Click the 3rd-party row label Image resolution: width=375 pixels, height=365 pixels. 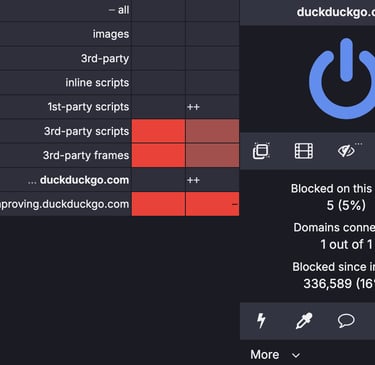tap(105, 58)
